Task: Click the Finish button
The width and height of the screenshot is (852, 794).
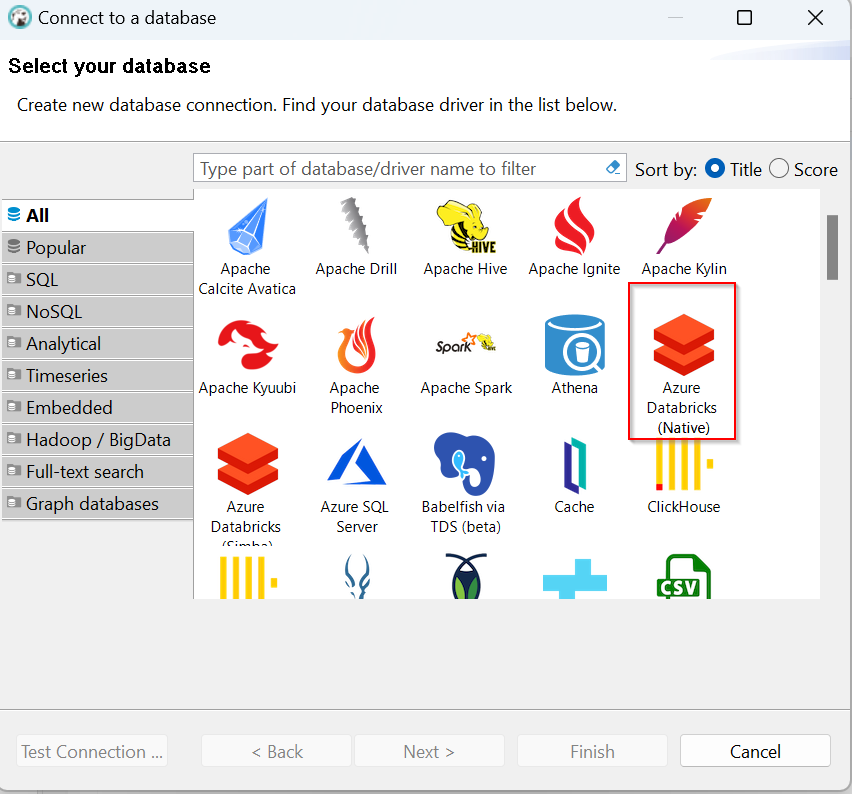Action: click(592, 751)
